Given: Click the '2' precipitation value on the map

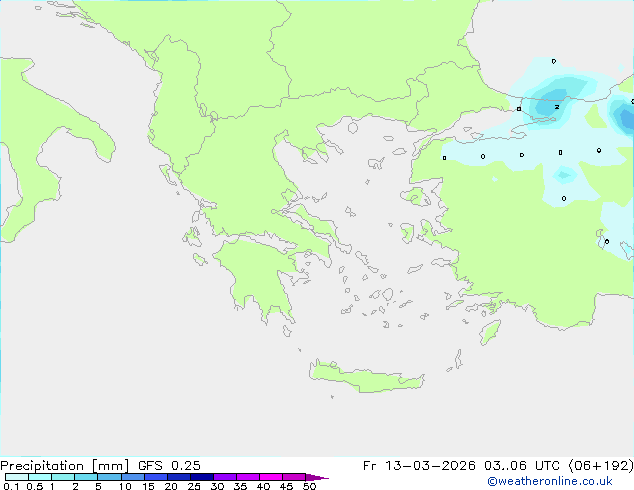Looking at the screenshot, I should coord(557,107).
